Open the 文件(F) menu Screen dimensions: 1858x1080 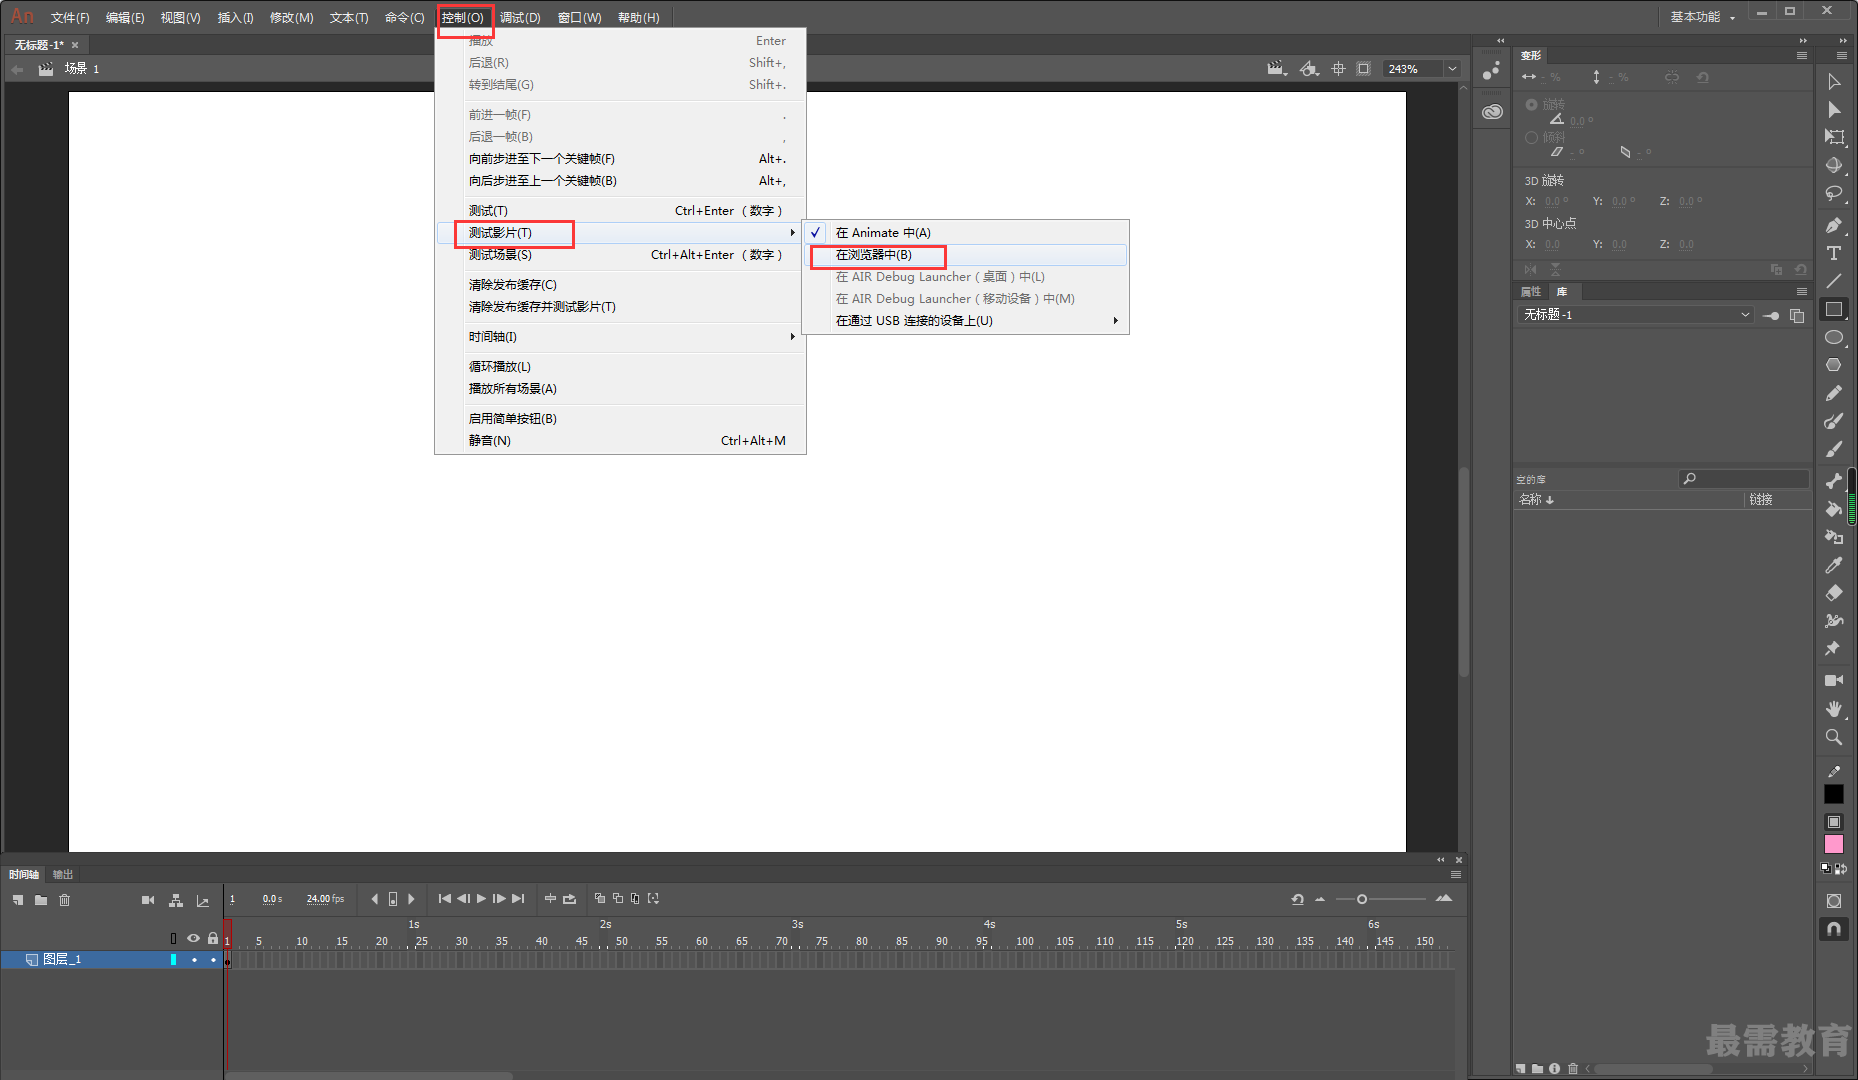click(70, 18)
